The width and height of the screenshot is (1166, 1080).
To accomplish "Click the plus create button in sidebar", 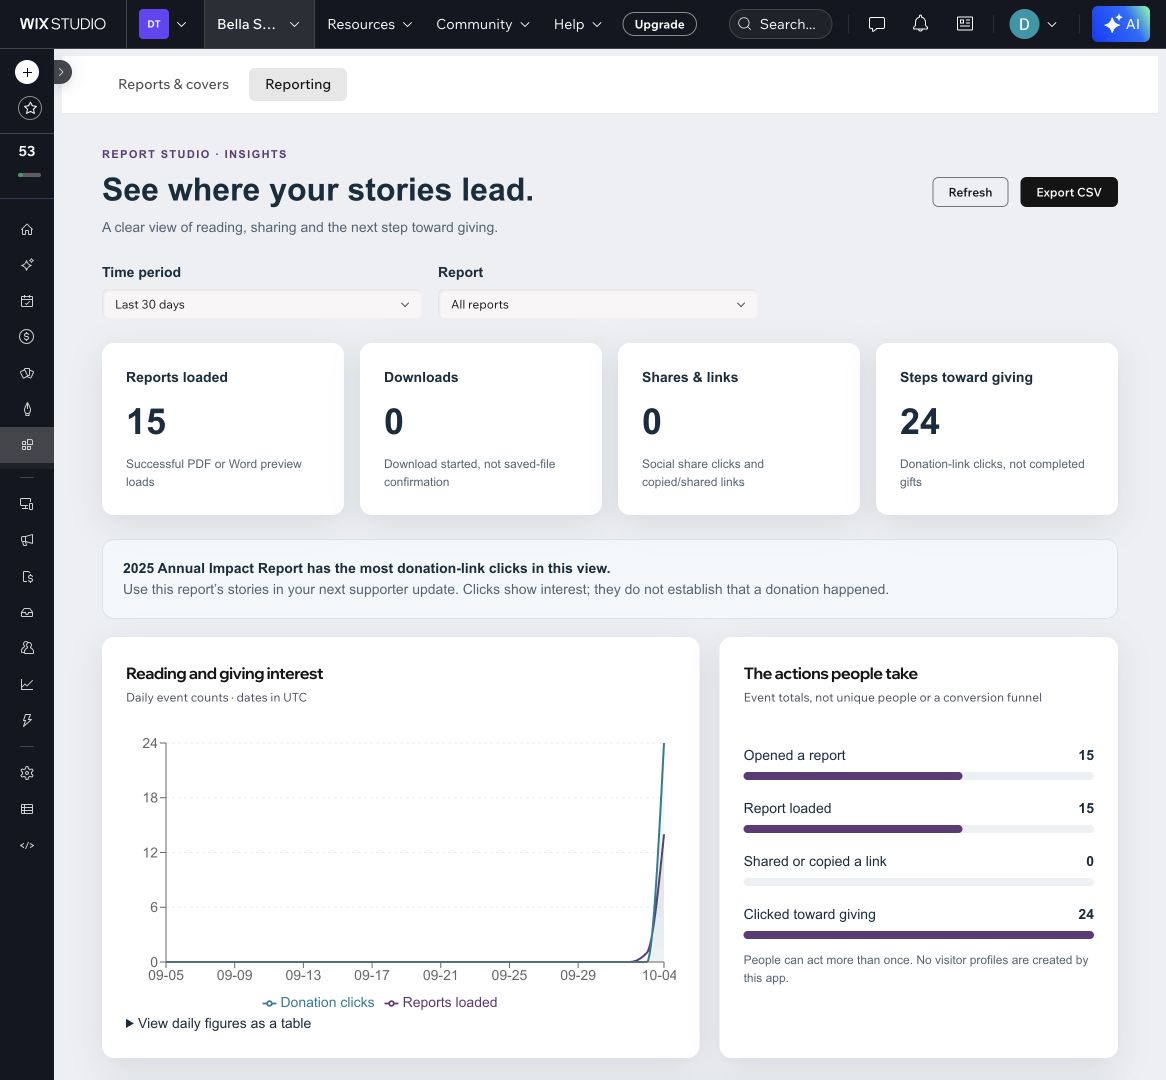I will click(x=27, y=72).
